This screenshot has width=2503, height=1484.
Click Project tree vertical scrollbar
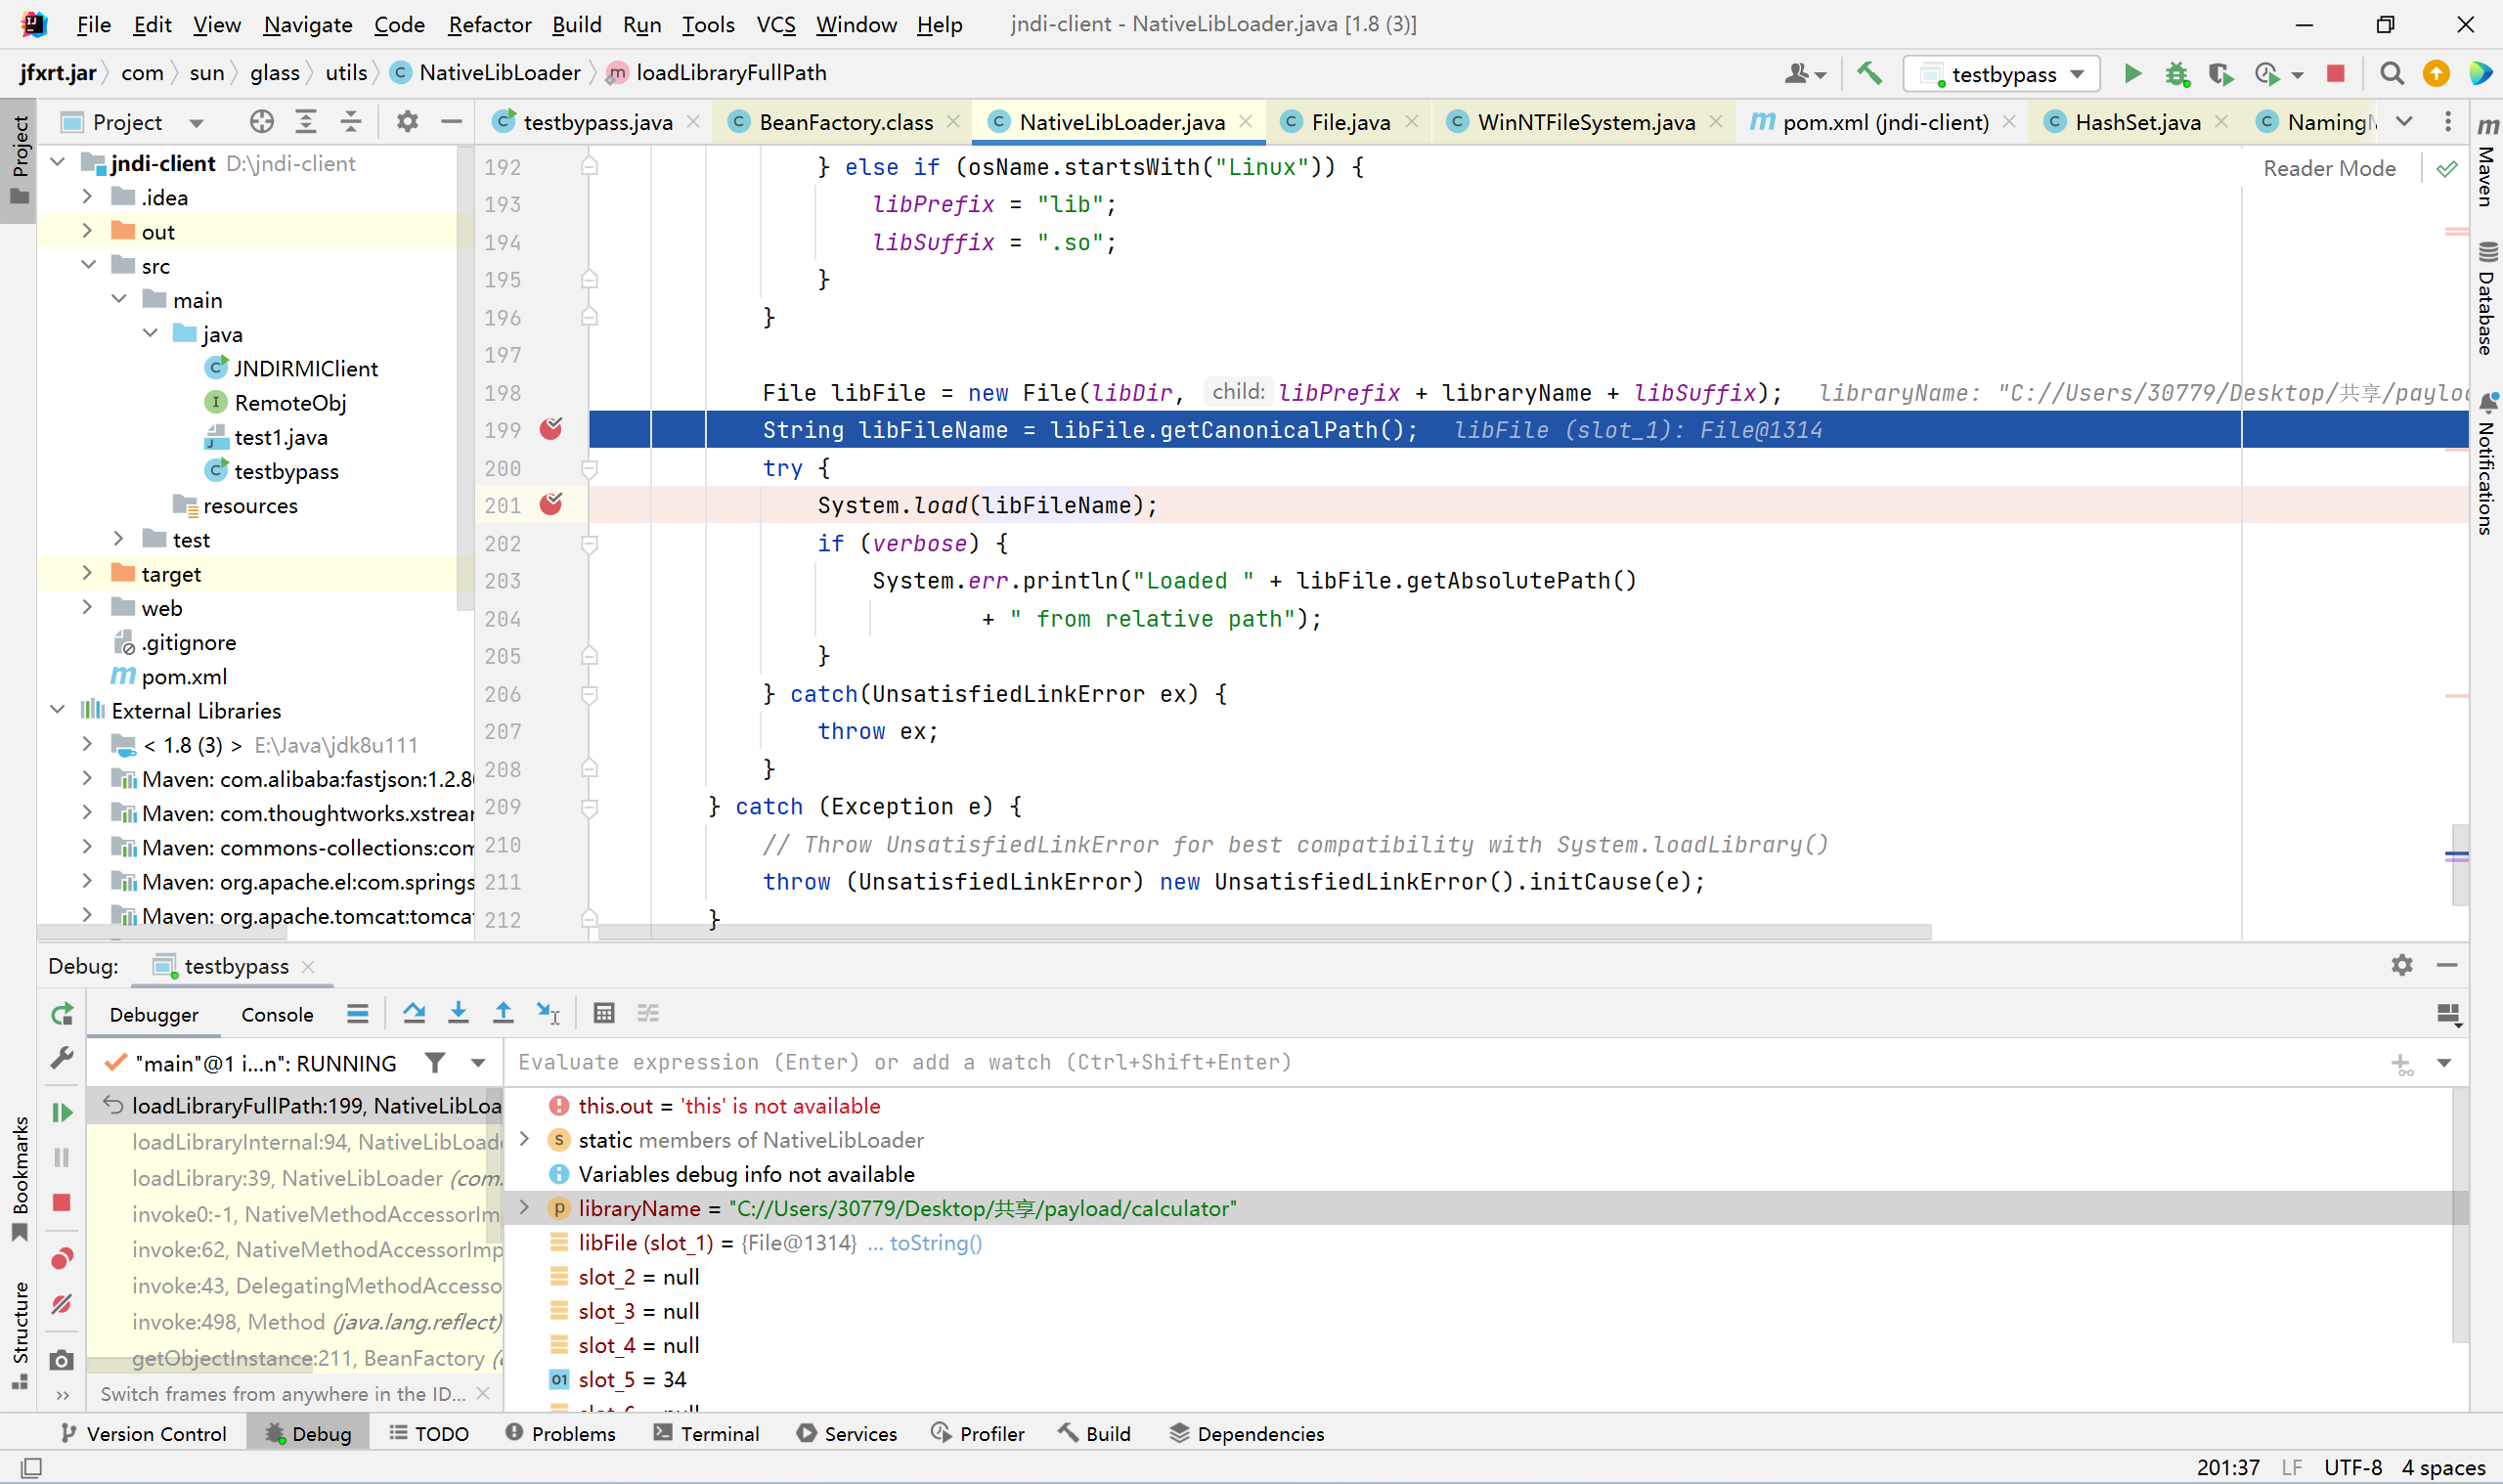(x=463, y=378)
